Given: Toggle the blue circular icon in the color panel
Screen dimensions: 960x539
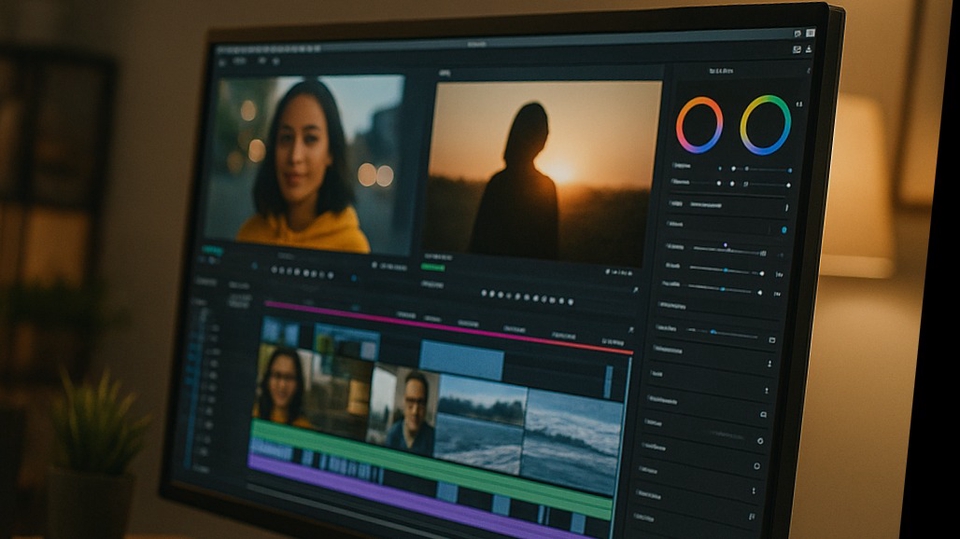Looking at the screenshot, I should click(x=784, y=230).
